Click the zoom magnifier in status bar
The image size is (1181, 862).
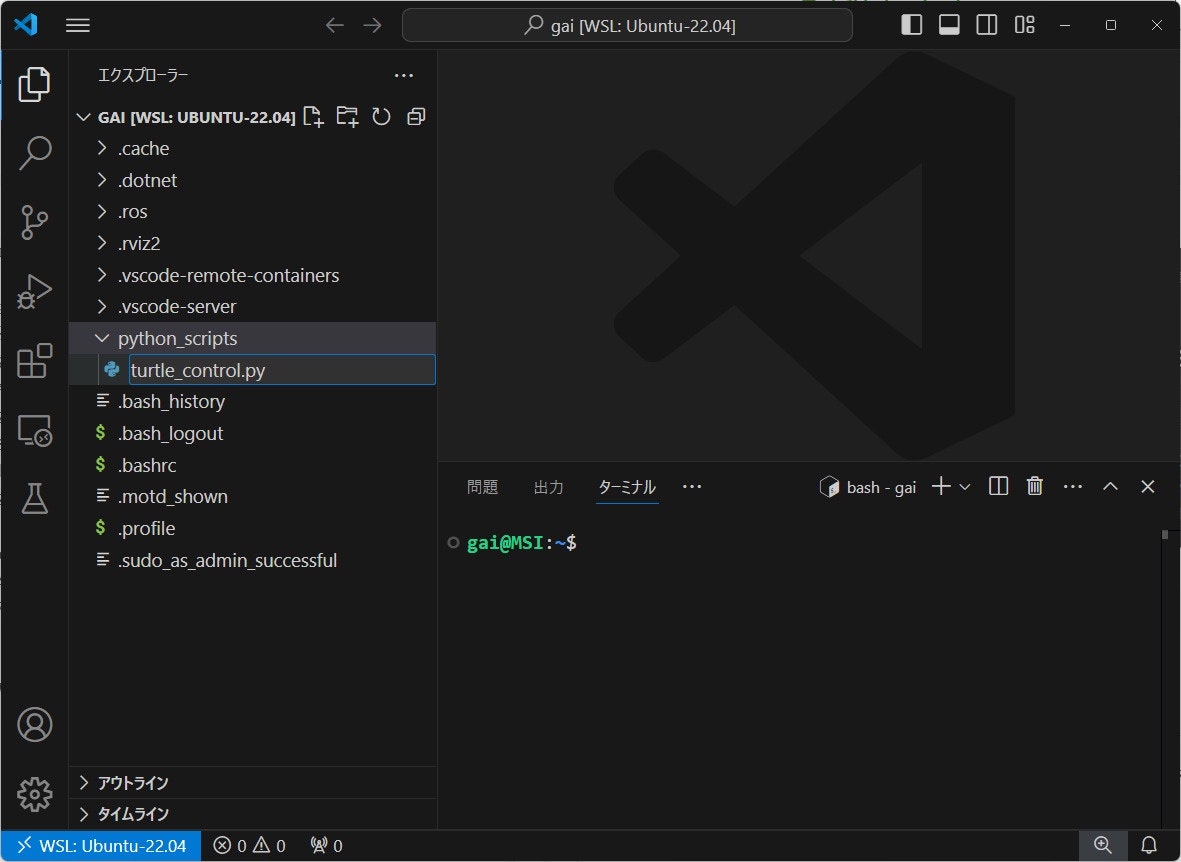point(1103,845)
